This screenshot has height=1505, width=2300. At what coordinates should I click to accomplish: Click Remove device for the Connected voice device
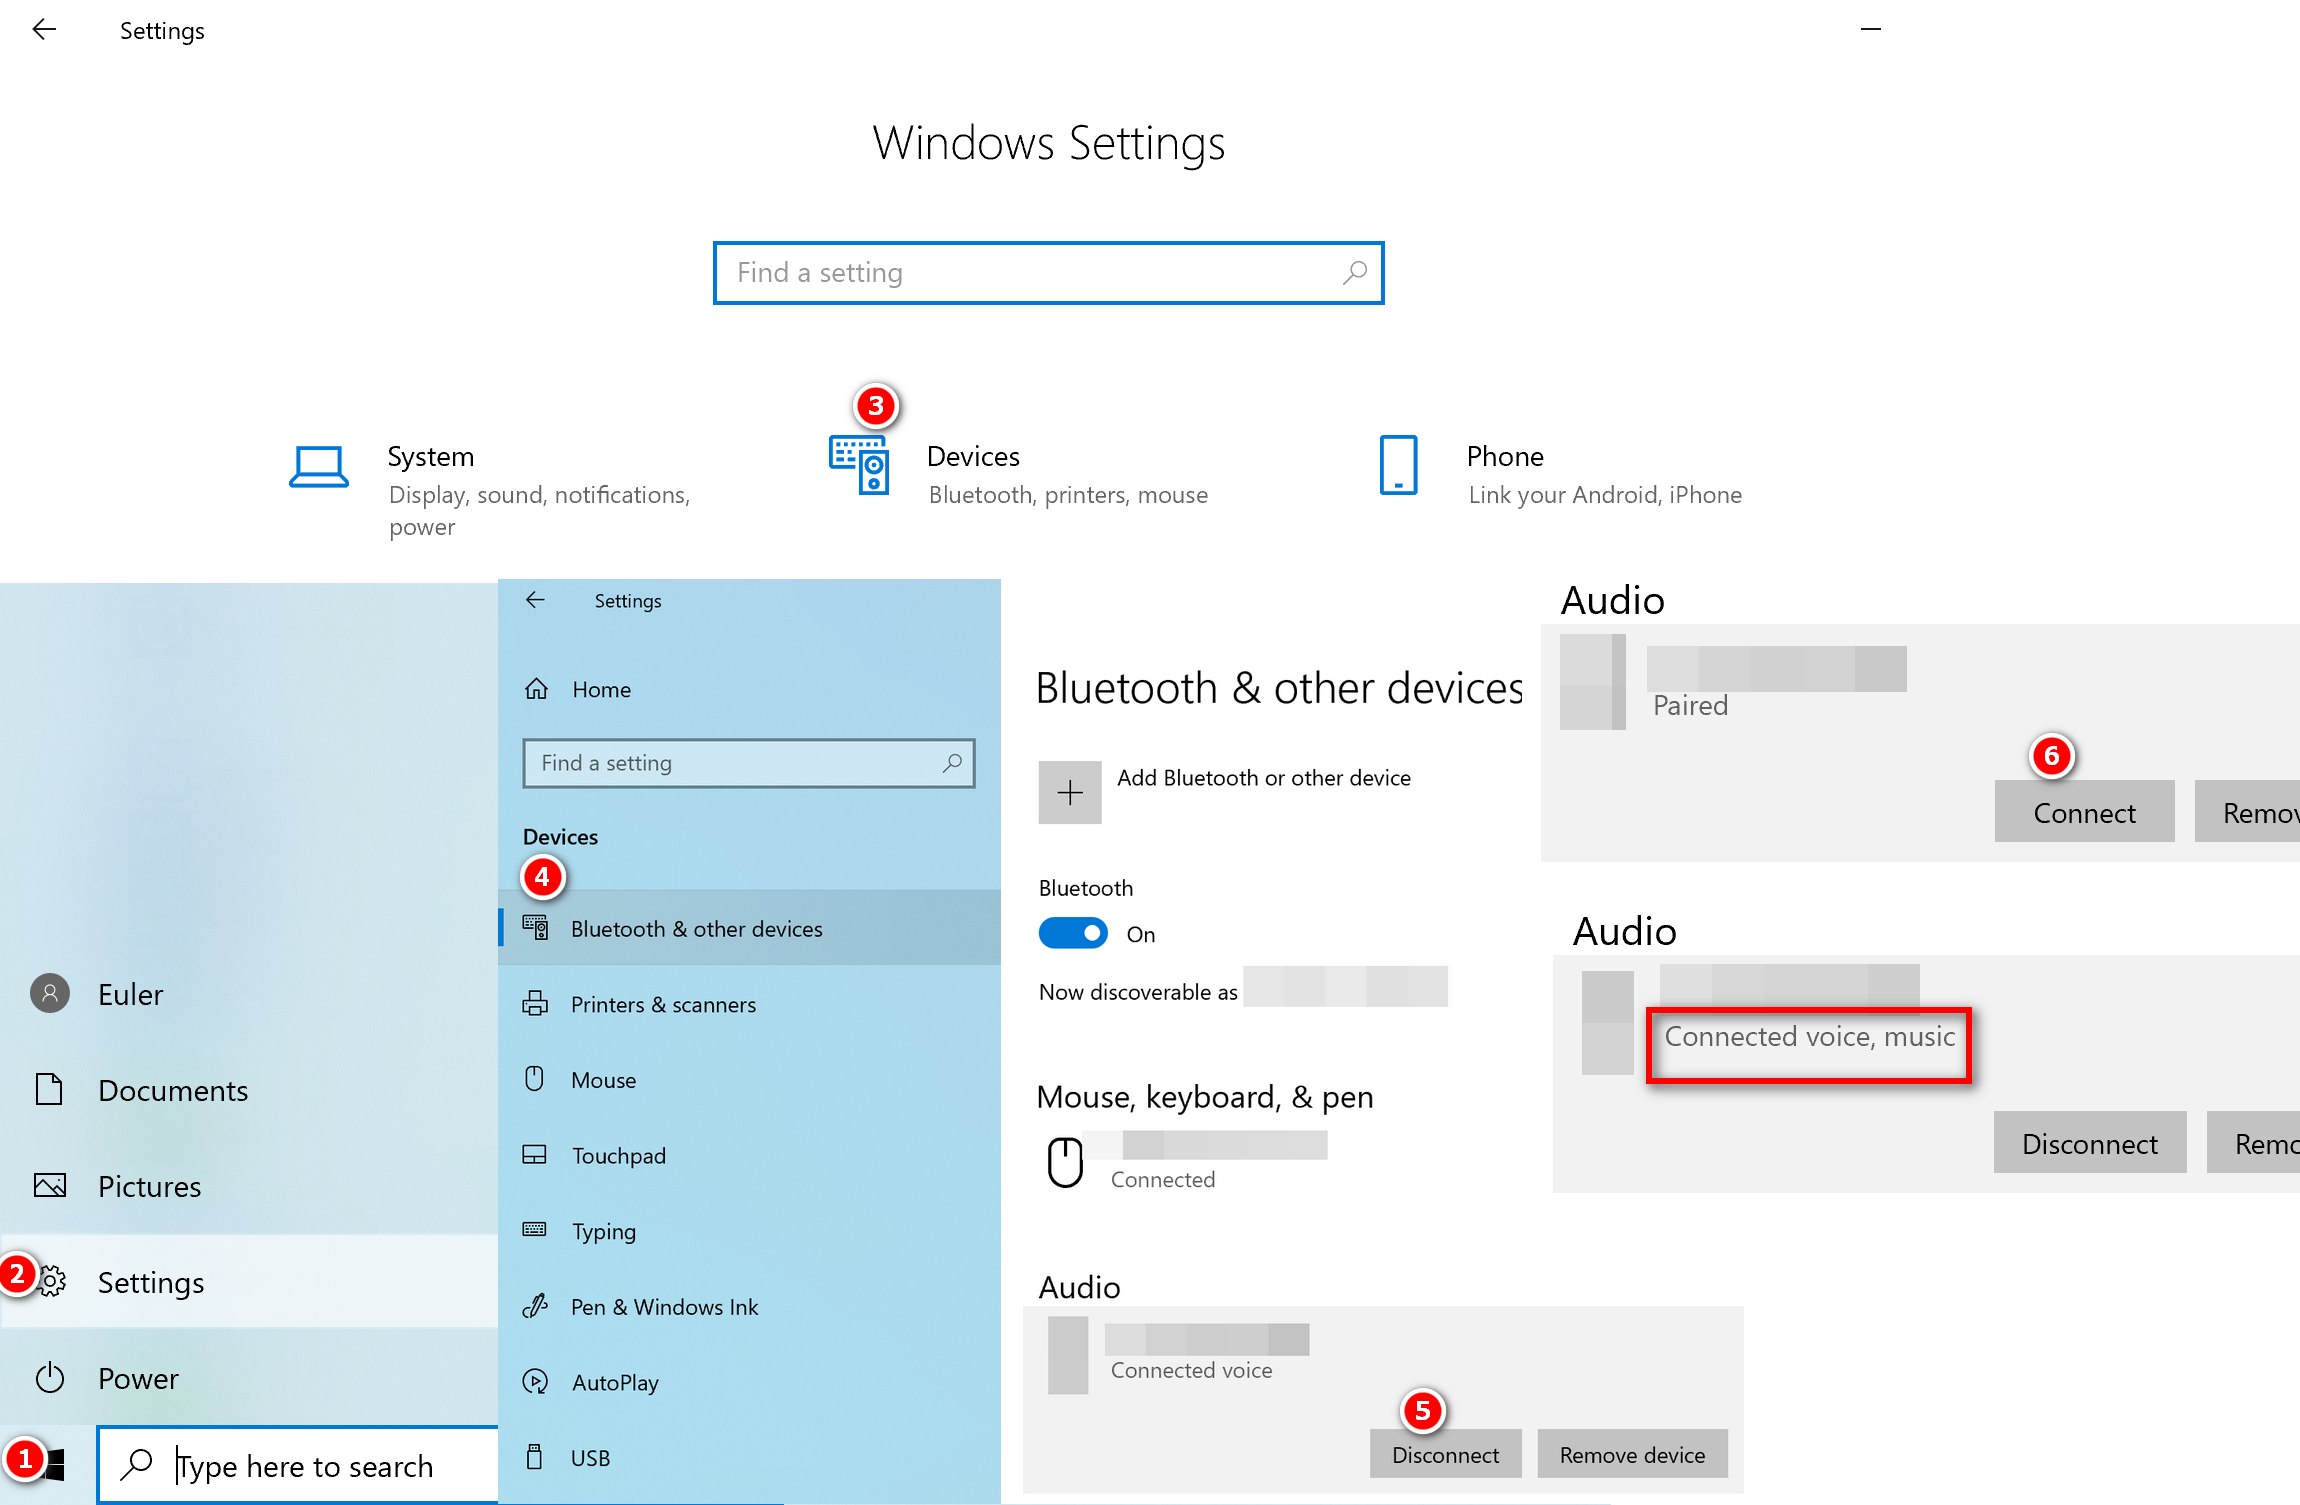[1632, 1454]
